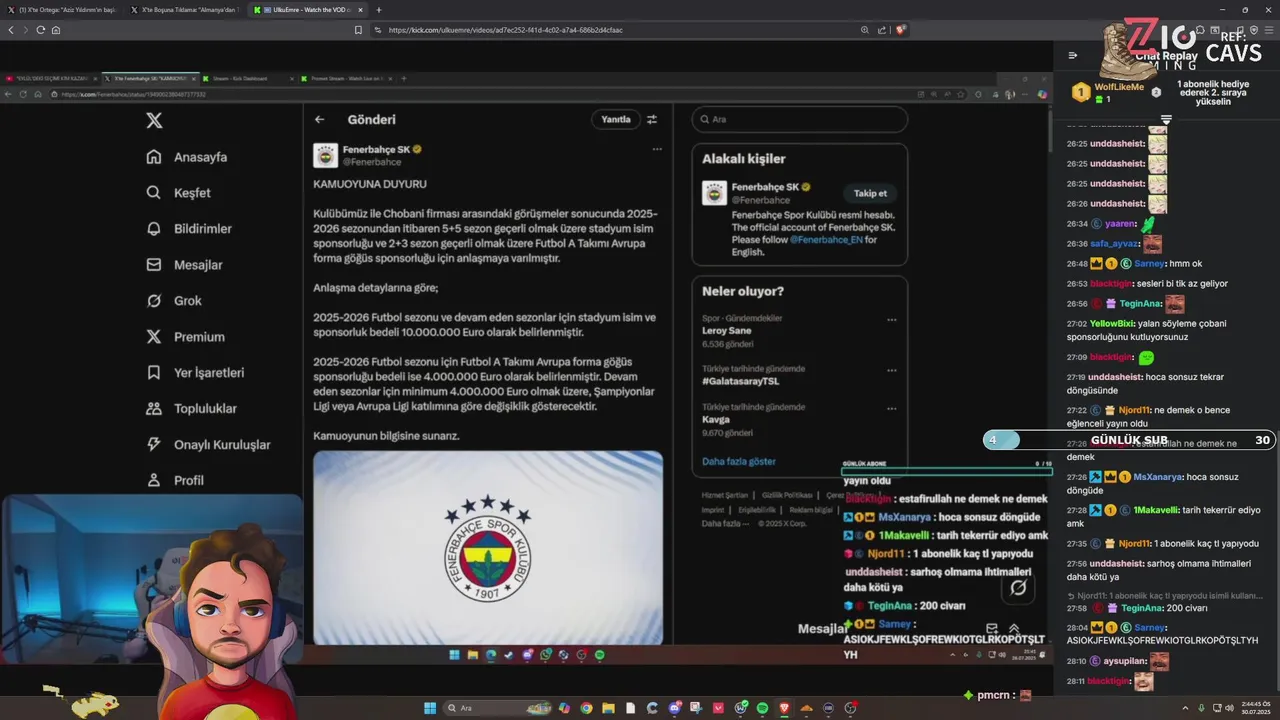
Task: Open Grok in the X sidebar
Action: (174, 301)
